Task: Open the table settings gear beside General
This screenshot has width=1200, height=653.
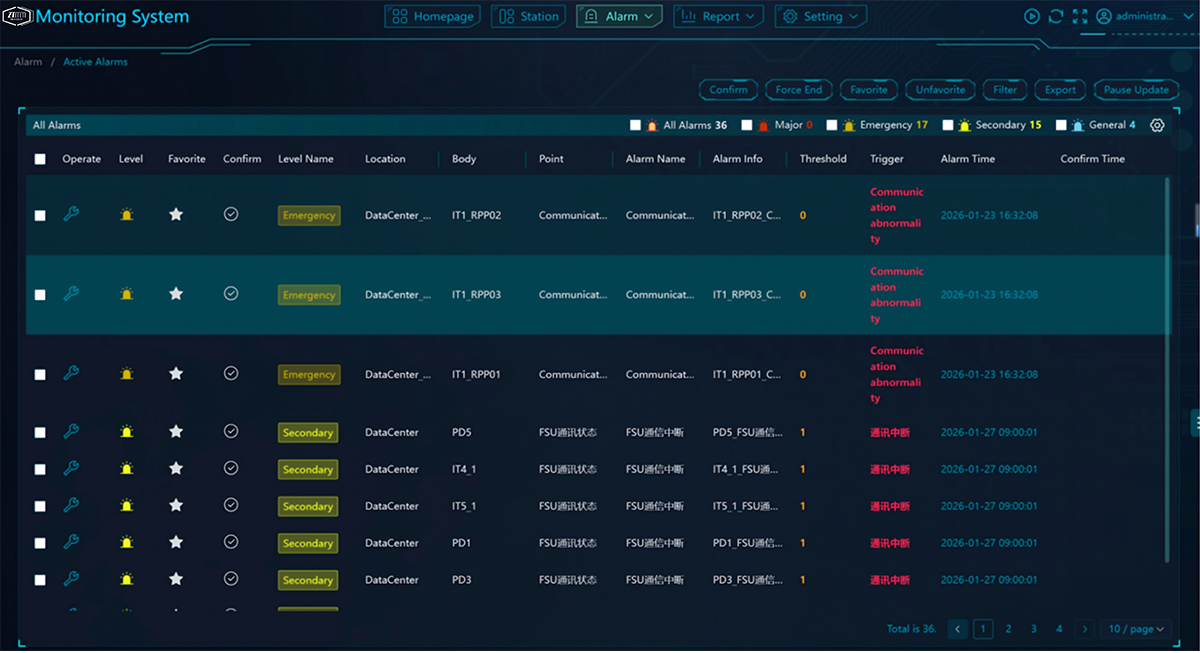Action: pos(1157,125)
